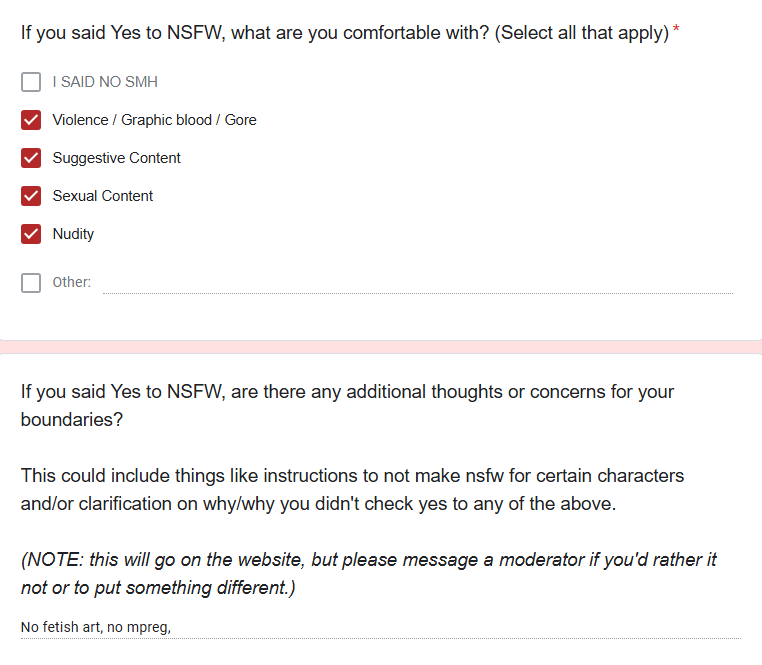The height and width of the screenshot is (665, 762).
Task: Check the 'I SAID NO SMH' checkbox
Action: pyautogui.click(x=31, y=82)
